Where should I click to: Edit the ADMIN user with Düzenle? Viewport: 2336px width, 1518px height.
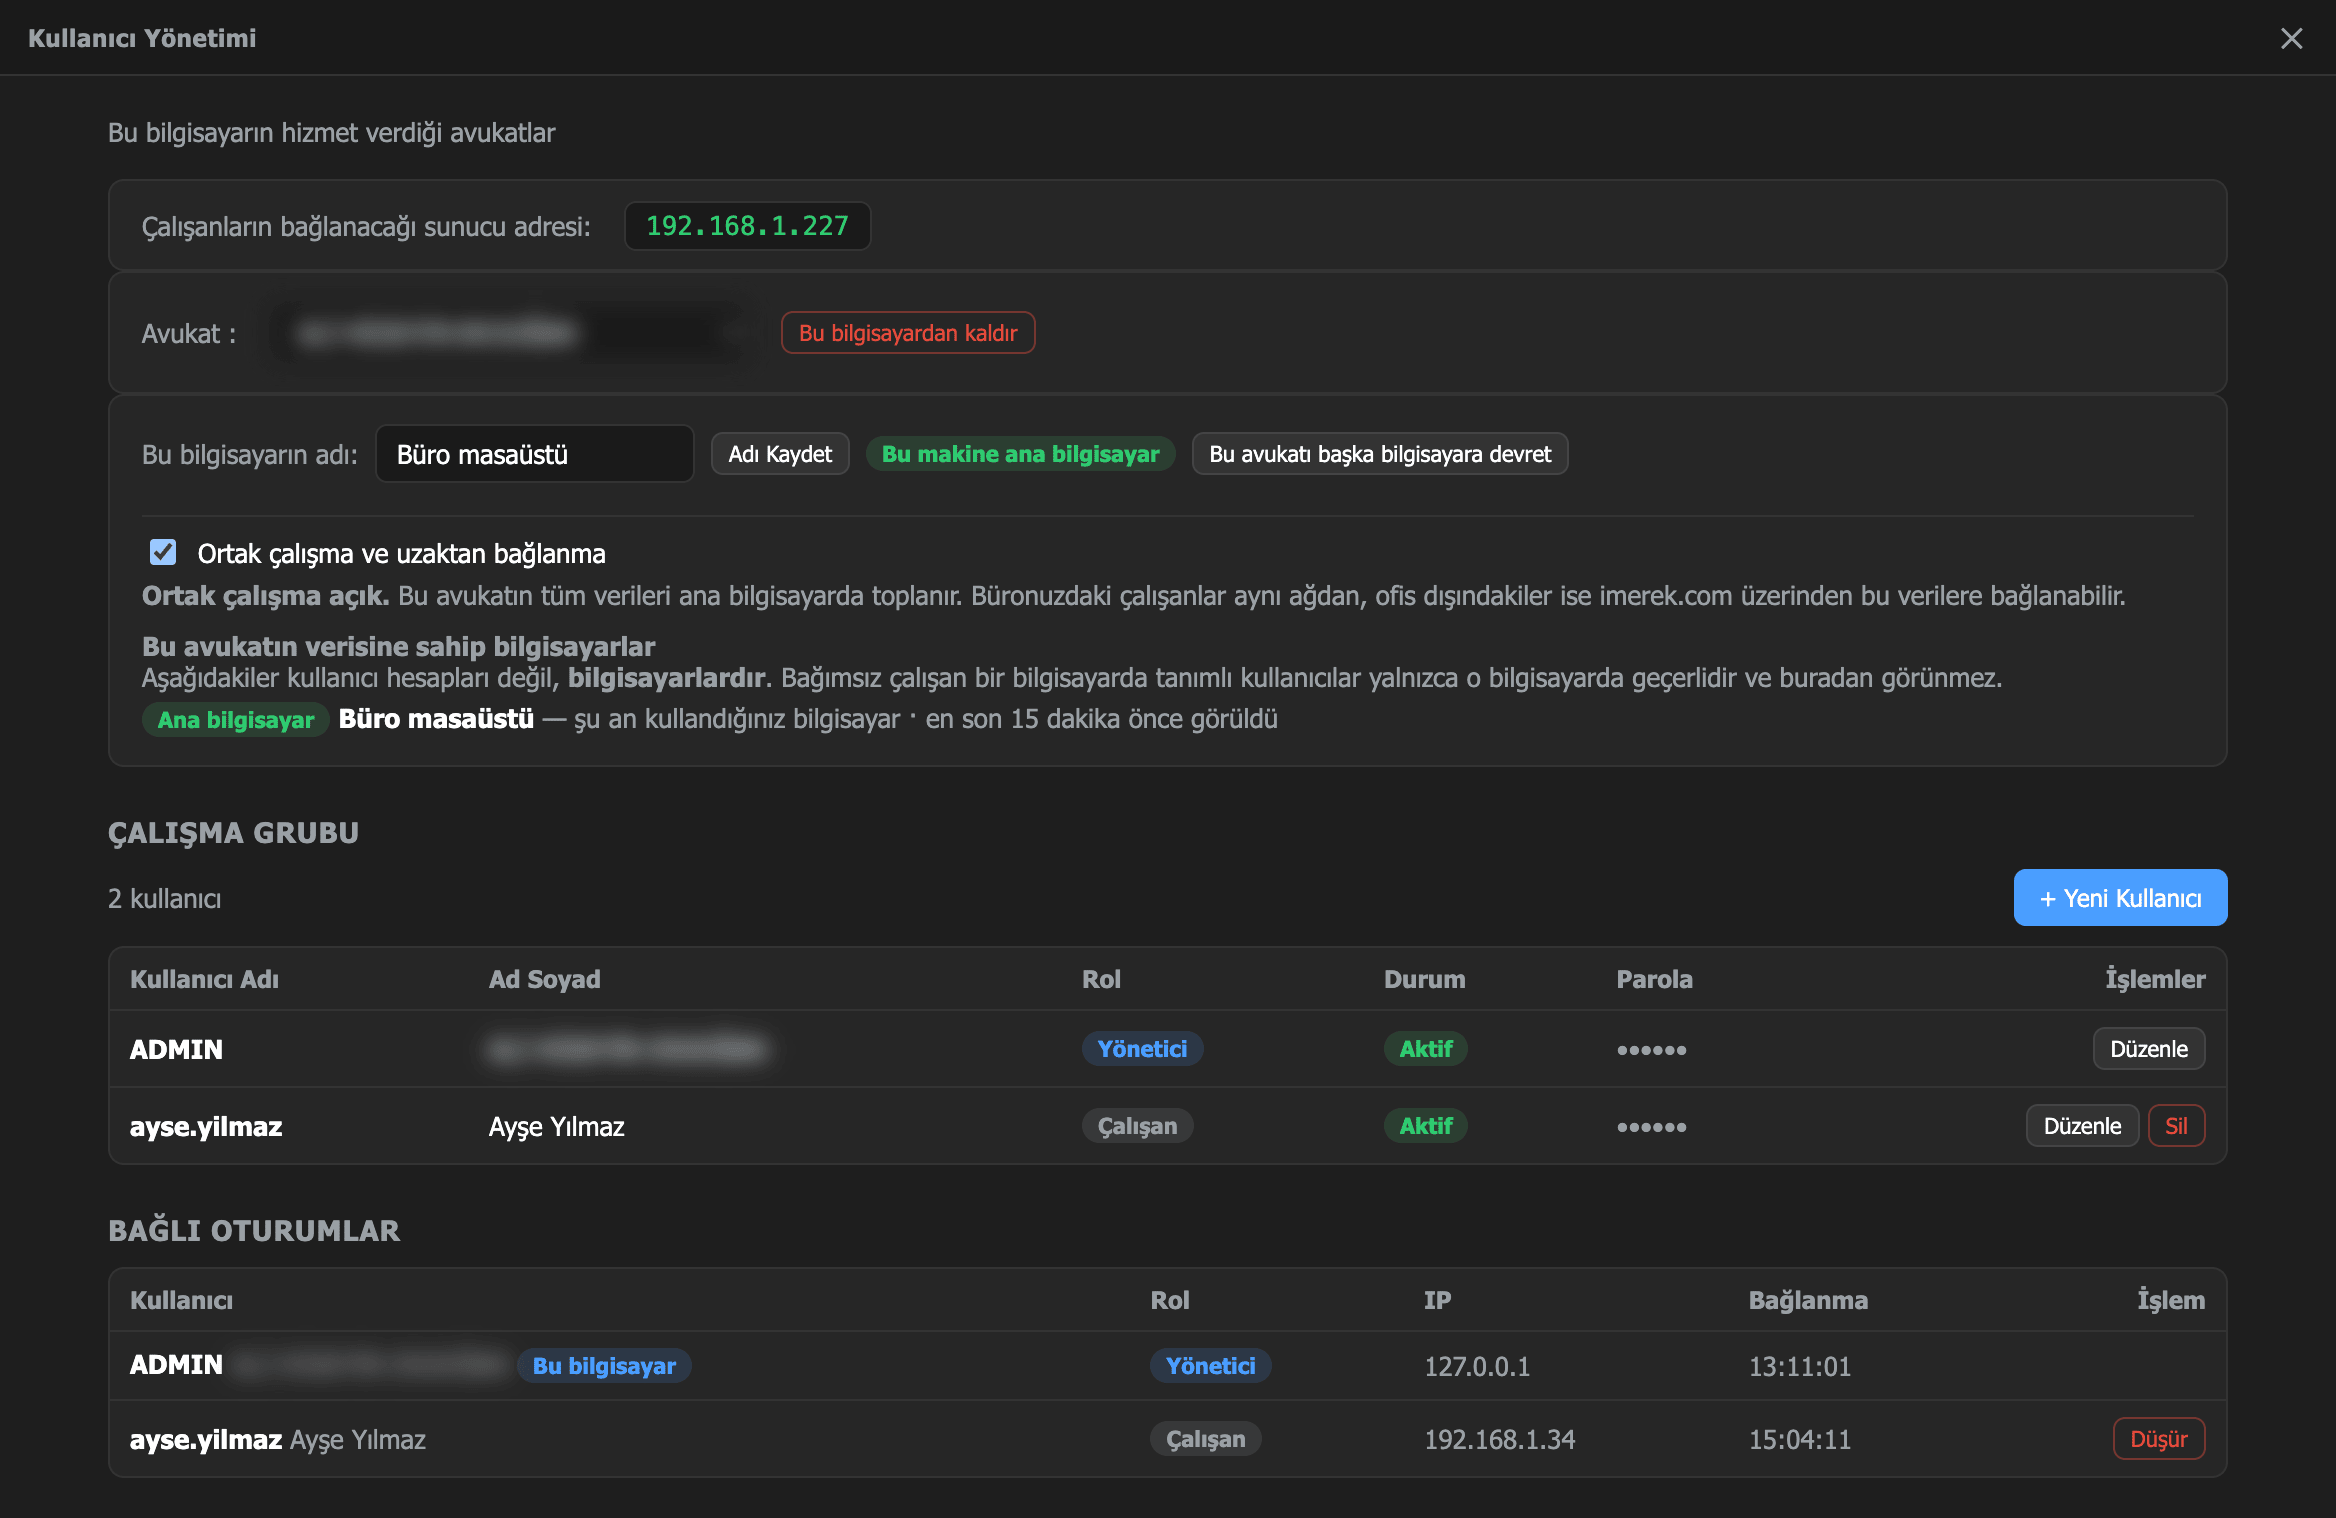click(2149, 1049)
